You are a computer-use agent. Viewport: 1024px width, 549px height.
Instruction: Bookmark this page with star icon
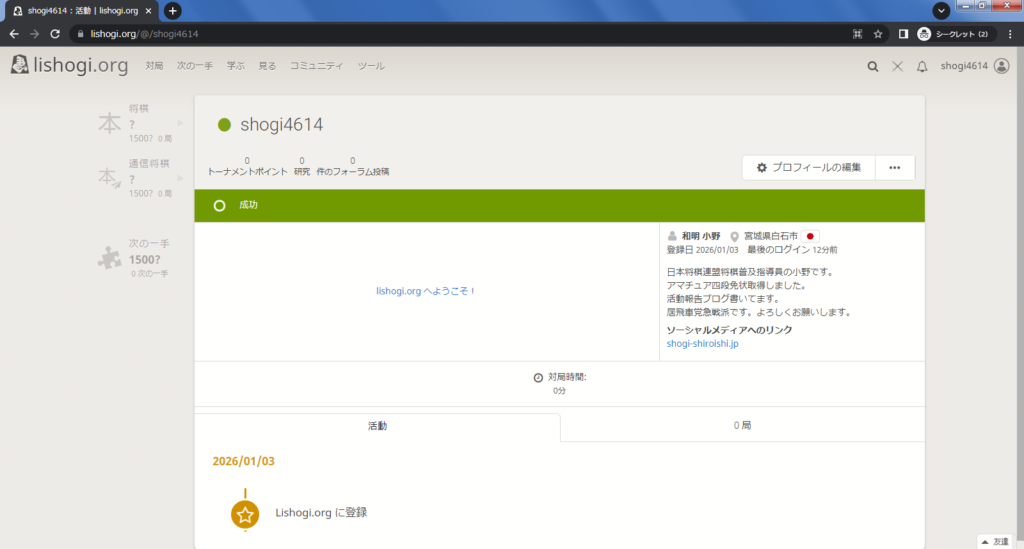(878, 34)
